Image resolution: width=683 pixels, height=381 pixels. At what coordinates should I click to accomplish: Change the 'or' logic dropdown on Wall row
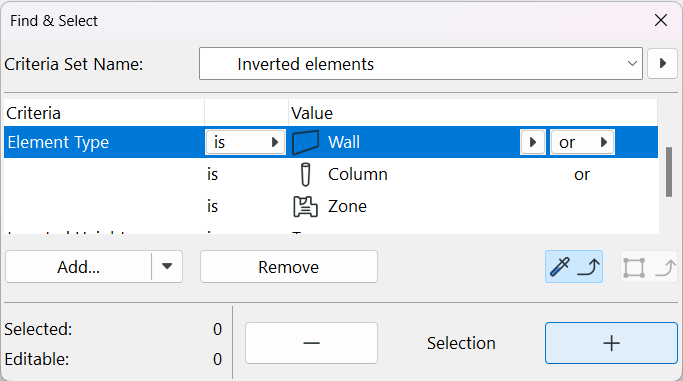pyautogui.click(x=582, y=142)
